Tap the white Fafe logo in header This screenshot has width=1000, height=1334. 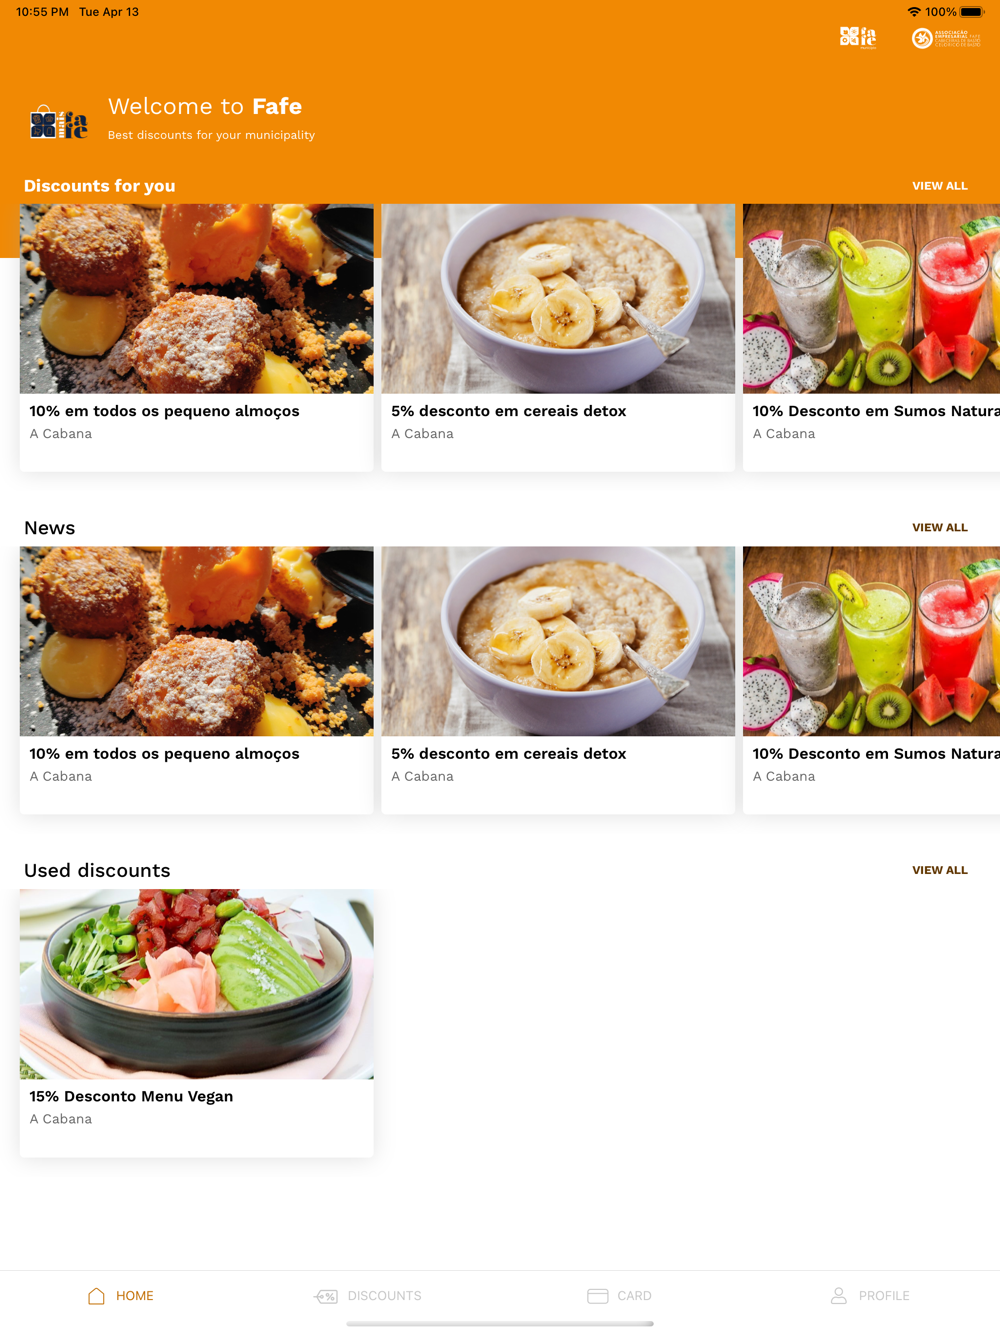[x=858, y=38]
